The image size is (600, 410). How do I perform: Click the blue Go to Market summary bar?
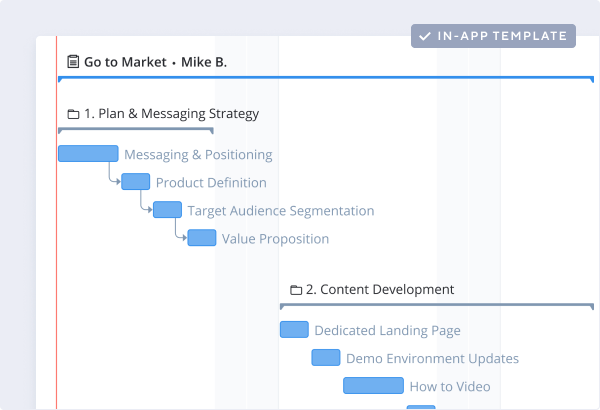pos(326,78)
